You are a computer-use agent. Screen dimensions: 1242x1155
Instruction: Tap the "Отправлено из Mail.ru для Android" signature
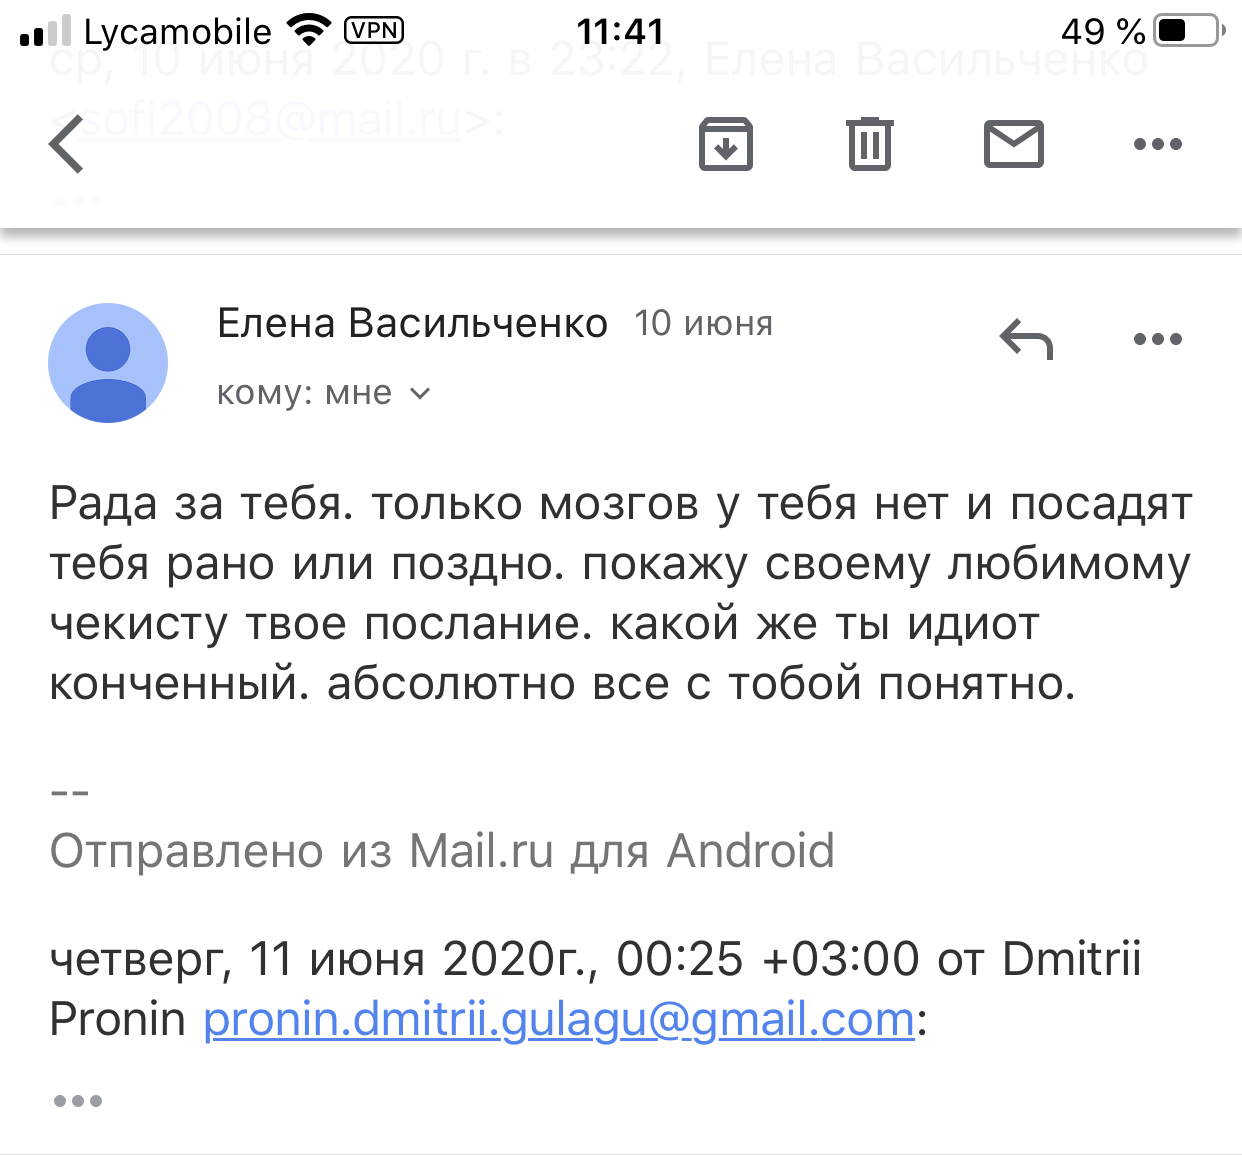[x=442, y=851]
